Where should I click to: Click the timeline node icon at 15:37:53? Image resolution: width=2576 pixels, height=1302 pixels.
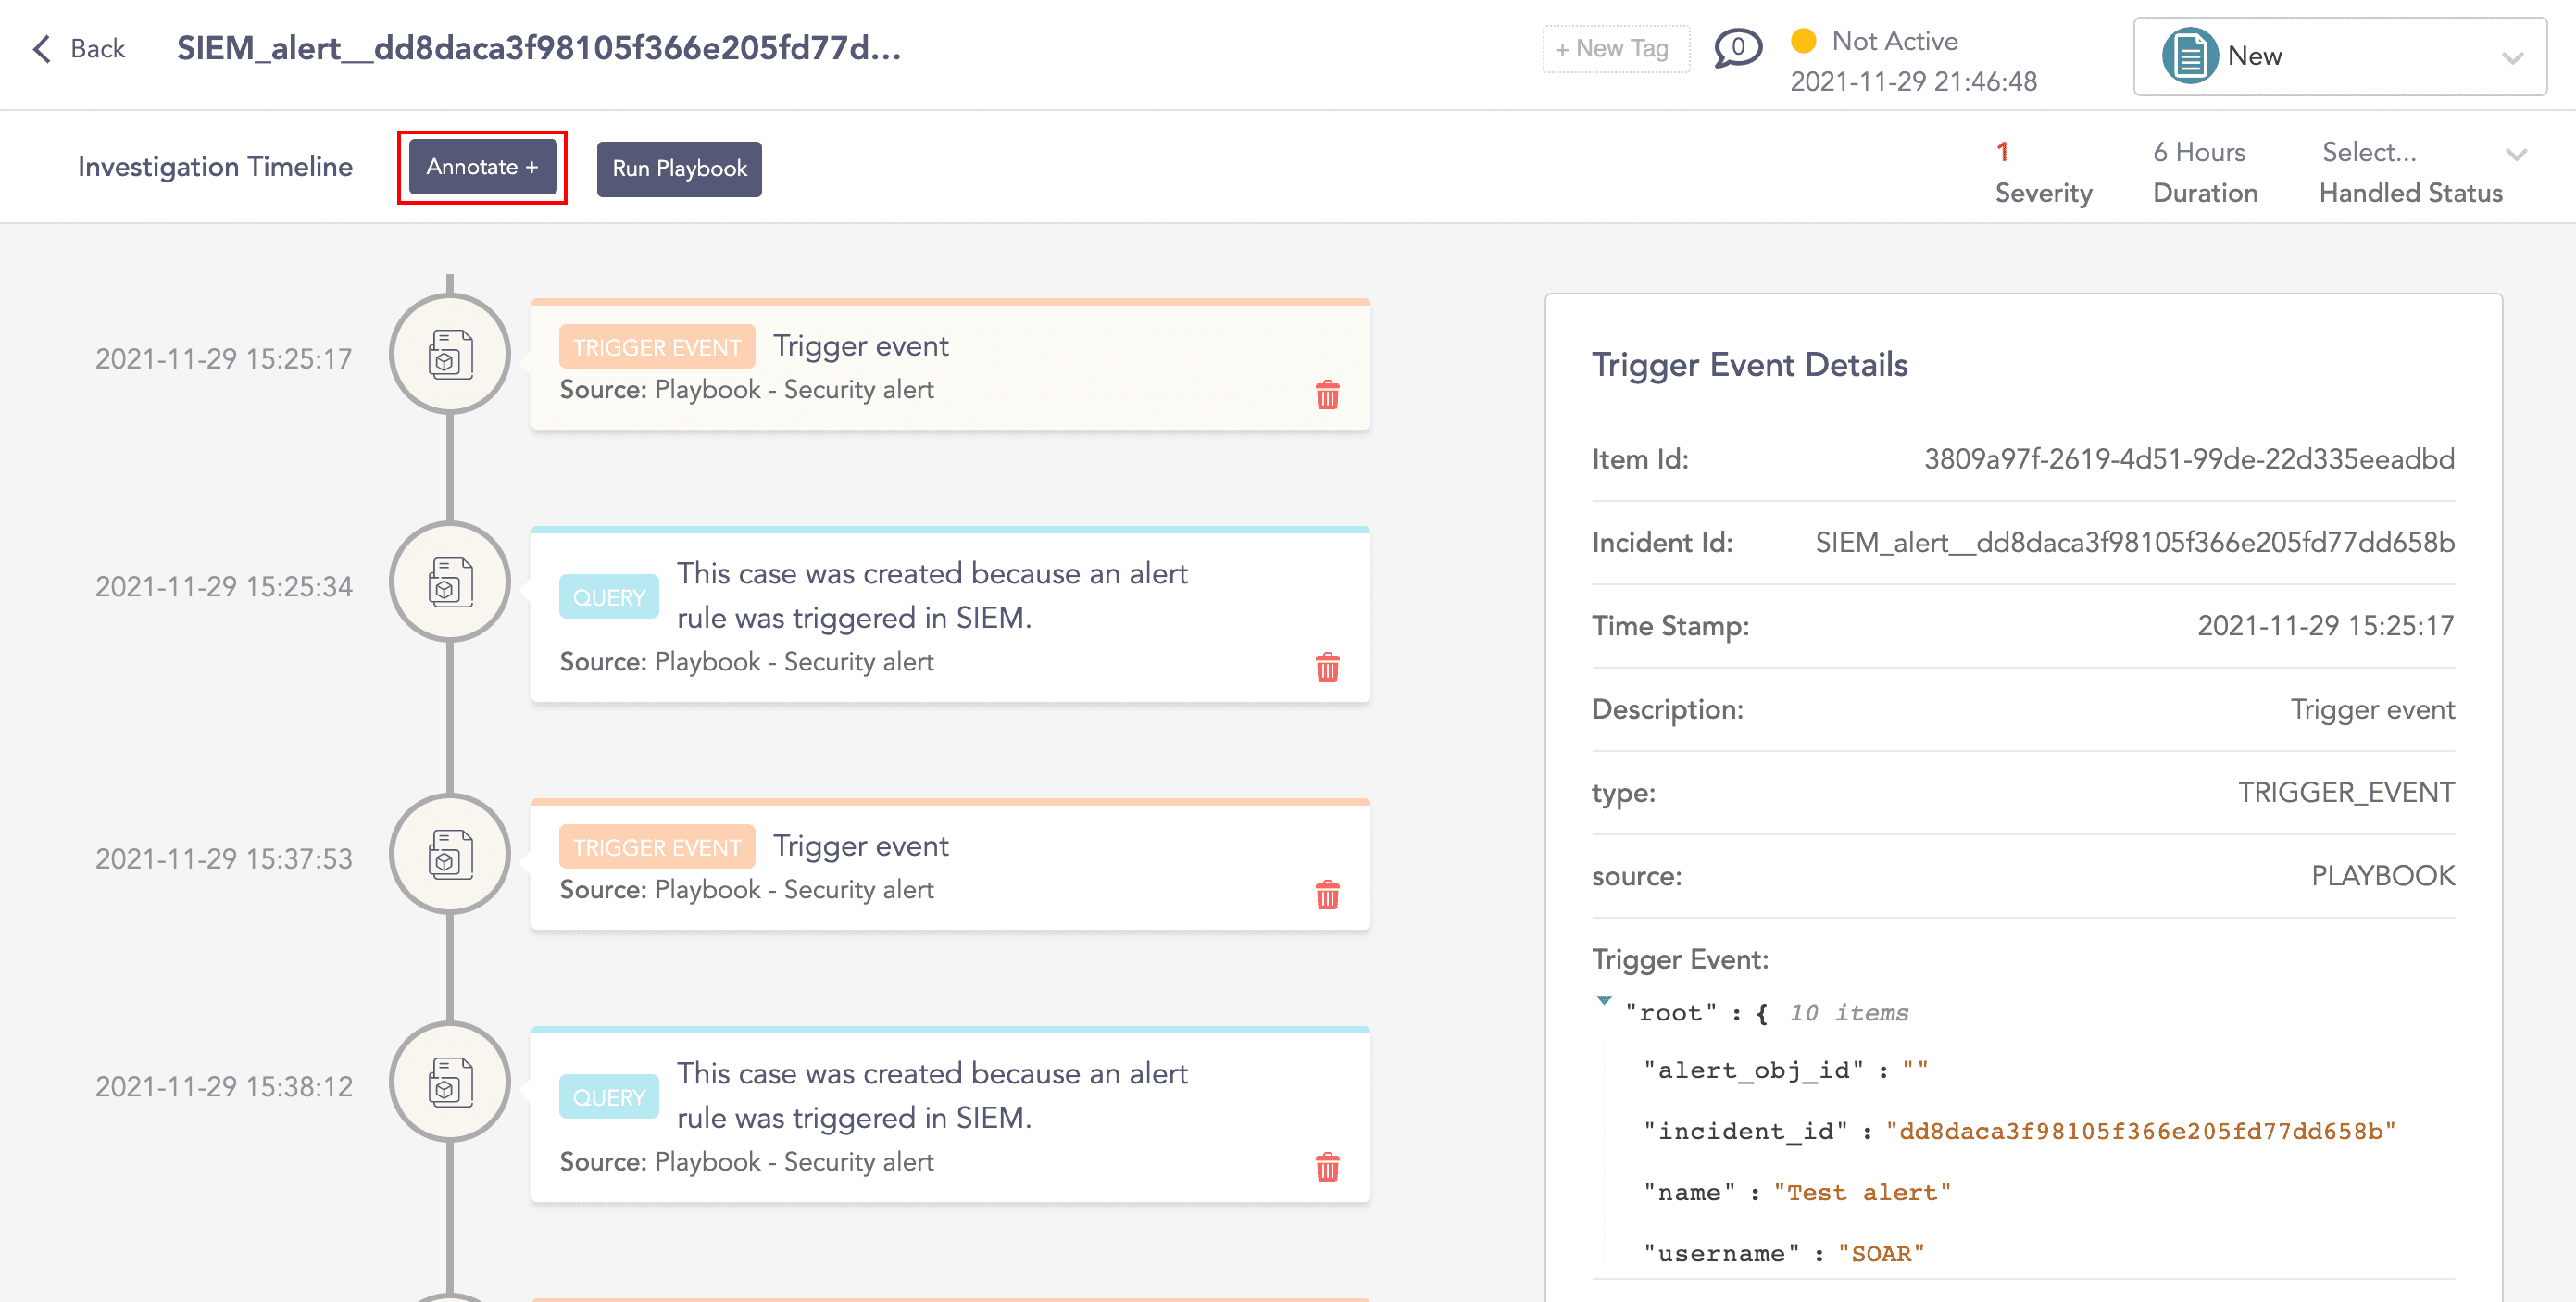(450, 855)
